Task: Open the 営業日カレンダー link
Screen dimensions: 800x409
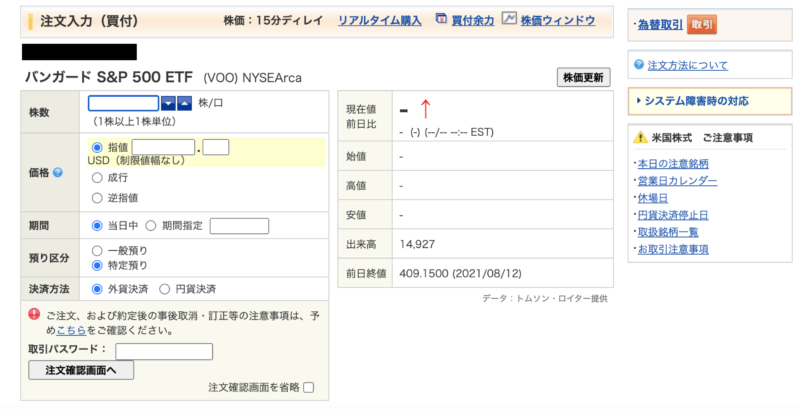Action: 678,181
